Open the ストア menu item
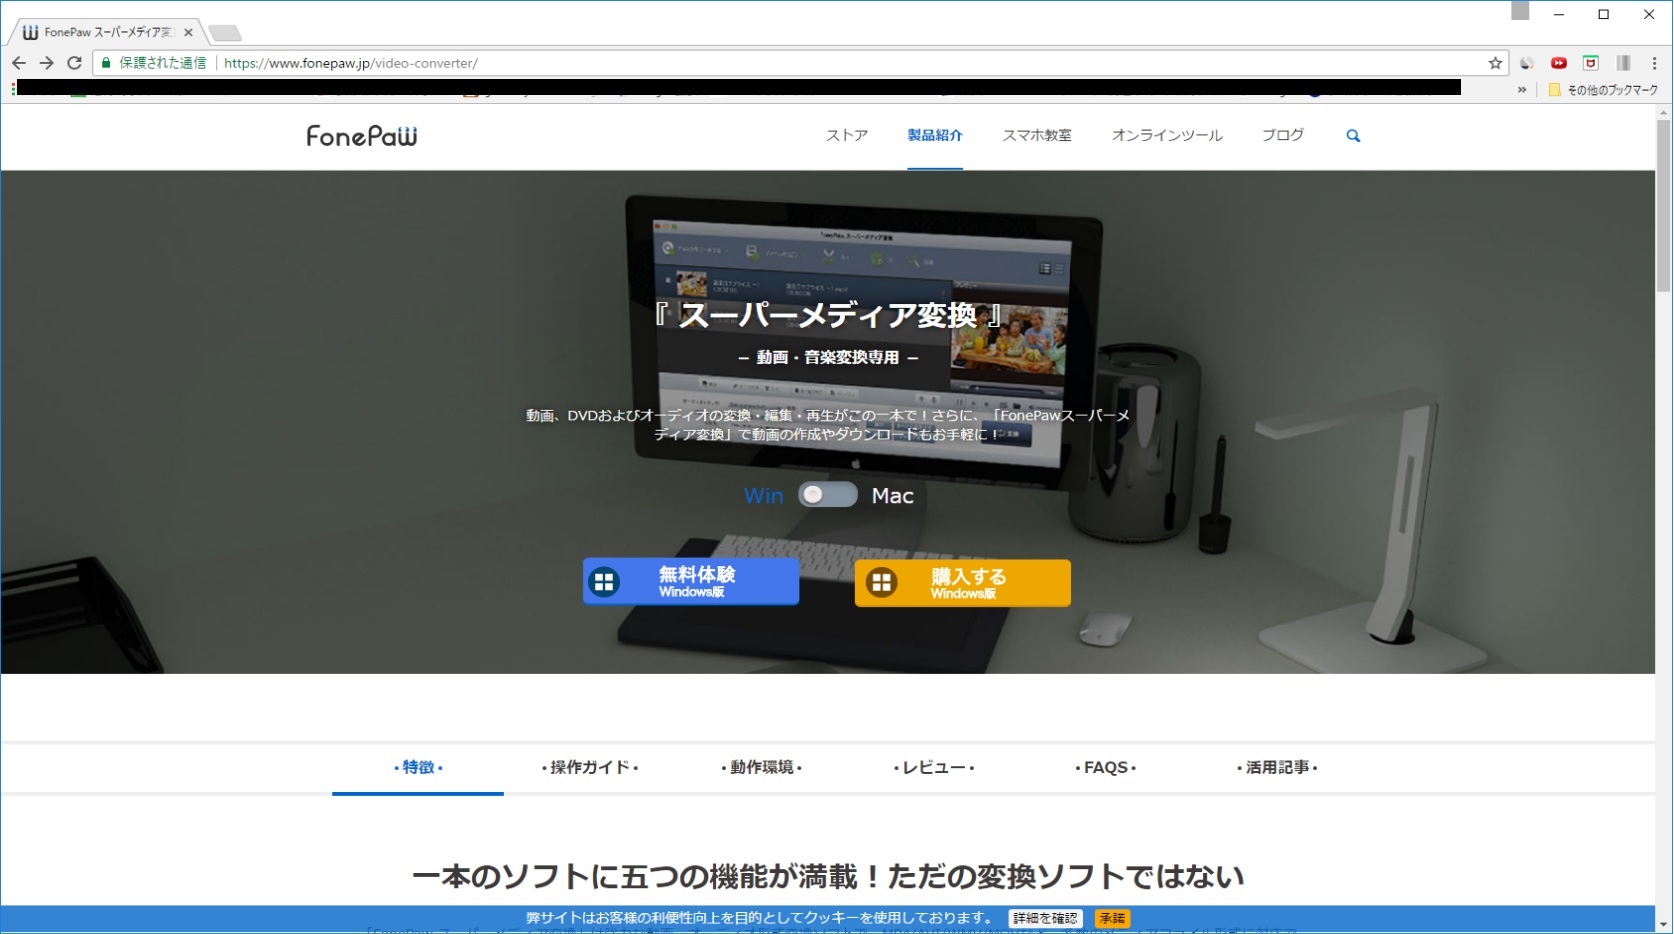The width and height of the screenshot is (1674, 934). (x=847, y=135)
